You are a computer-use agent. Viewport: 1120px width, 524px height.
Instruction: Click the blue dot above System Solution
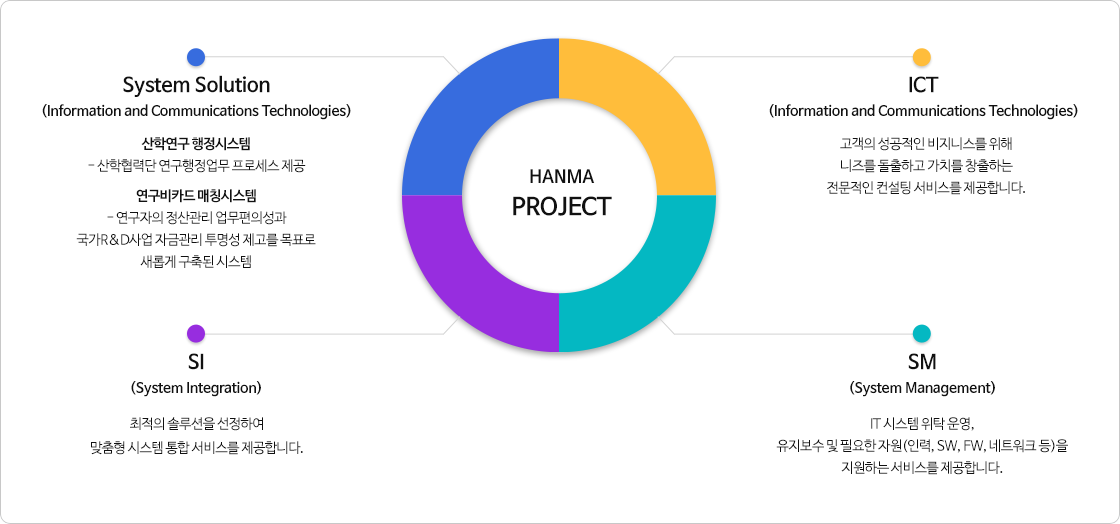pyautogui.click(x=196, y=57)
